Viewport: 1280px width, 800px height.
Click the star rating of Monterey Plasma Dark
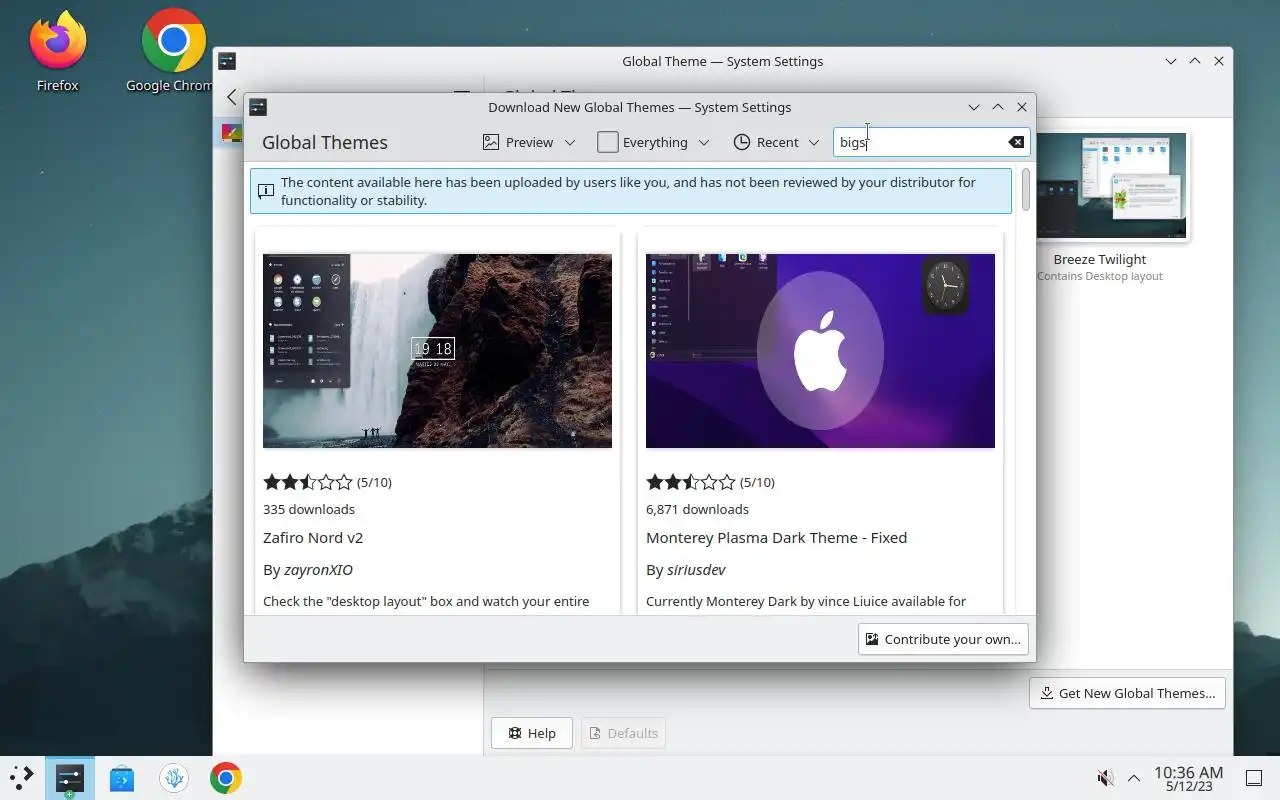(x=691, y=482)
